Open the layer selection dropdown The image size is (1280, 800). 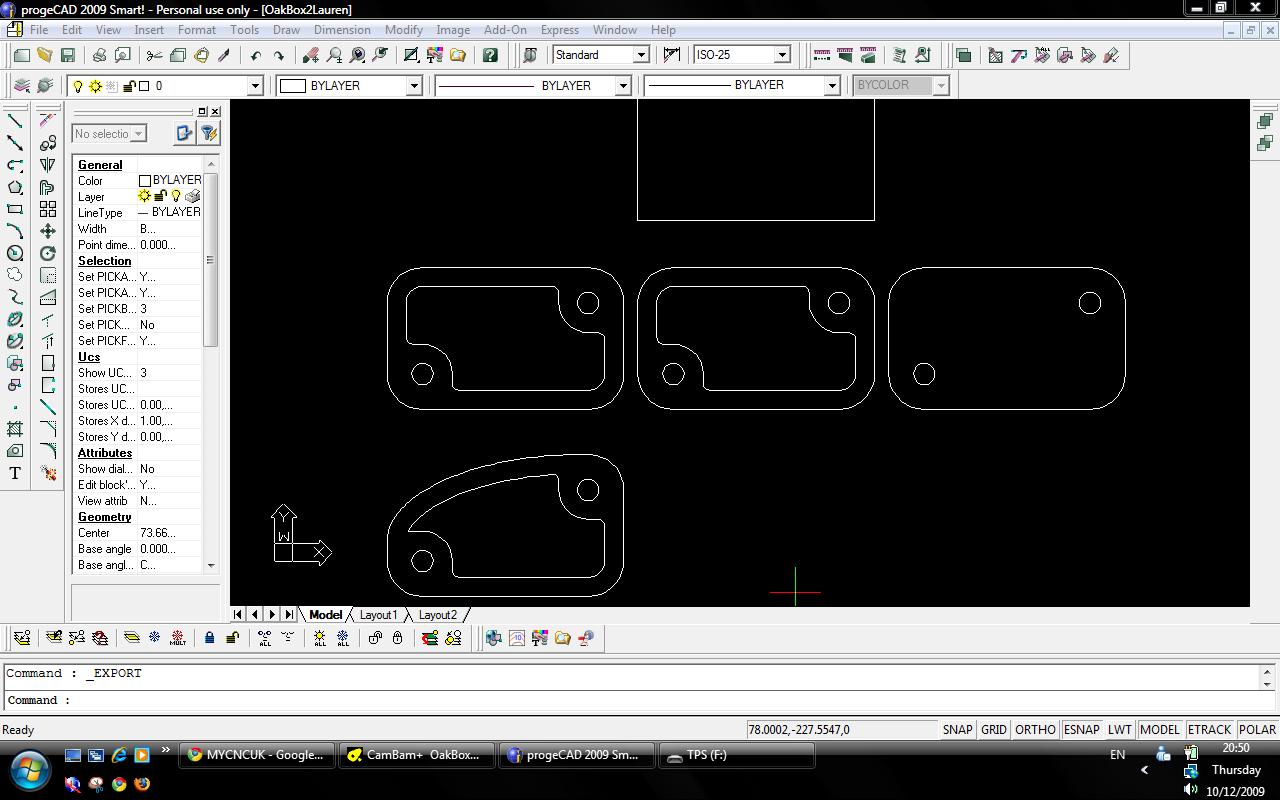click(254, 86)
